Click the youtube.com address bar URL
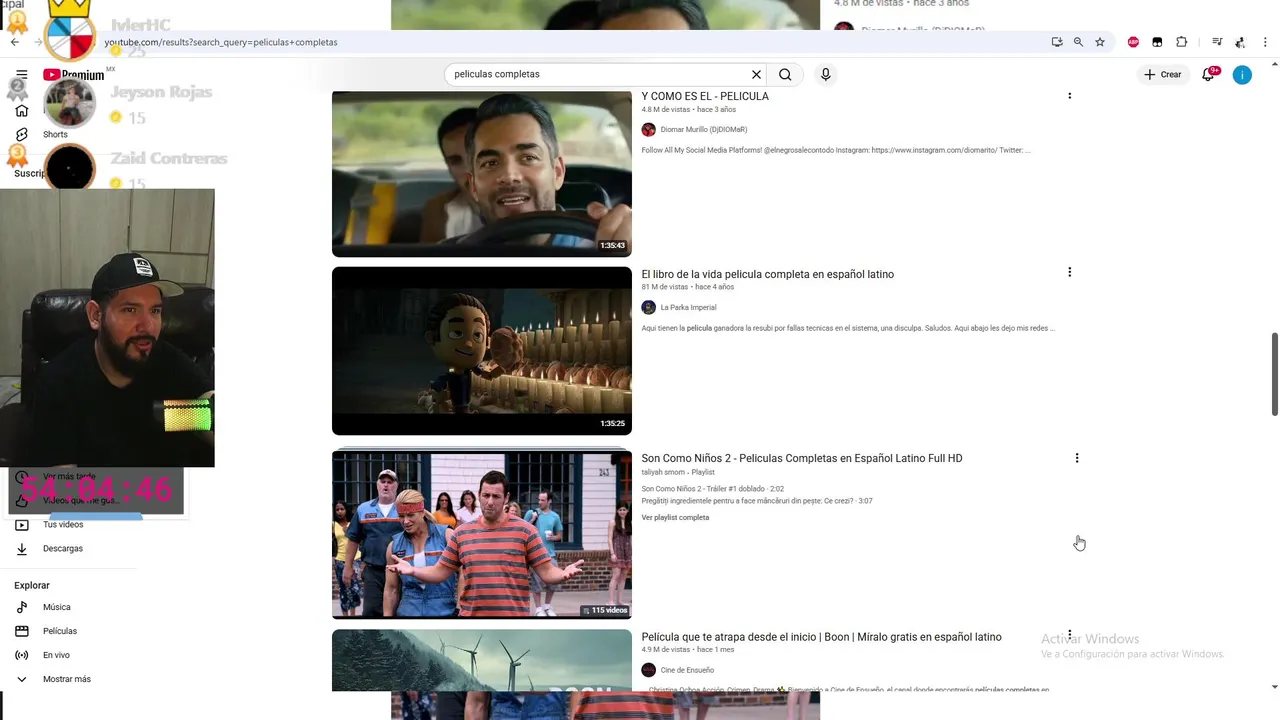Image resolution: width=1280 pixels, height=720 pixels. 221,42
